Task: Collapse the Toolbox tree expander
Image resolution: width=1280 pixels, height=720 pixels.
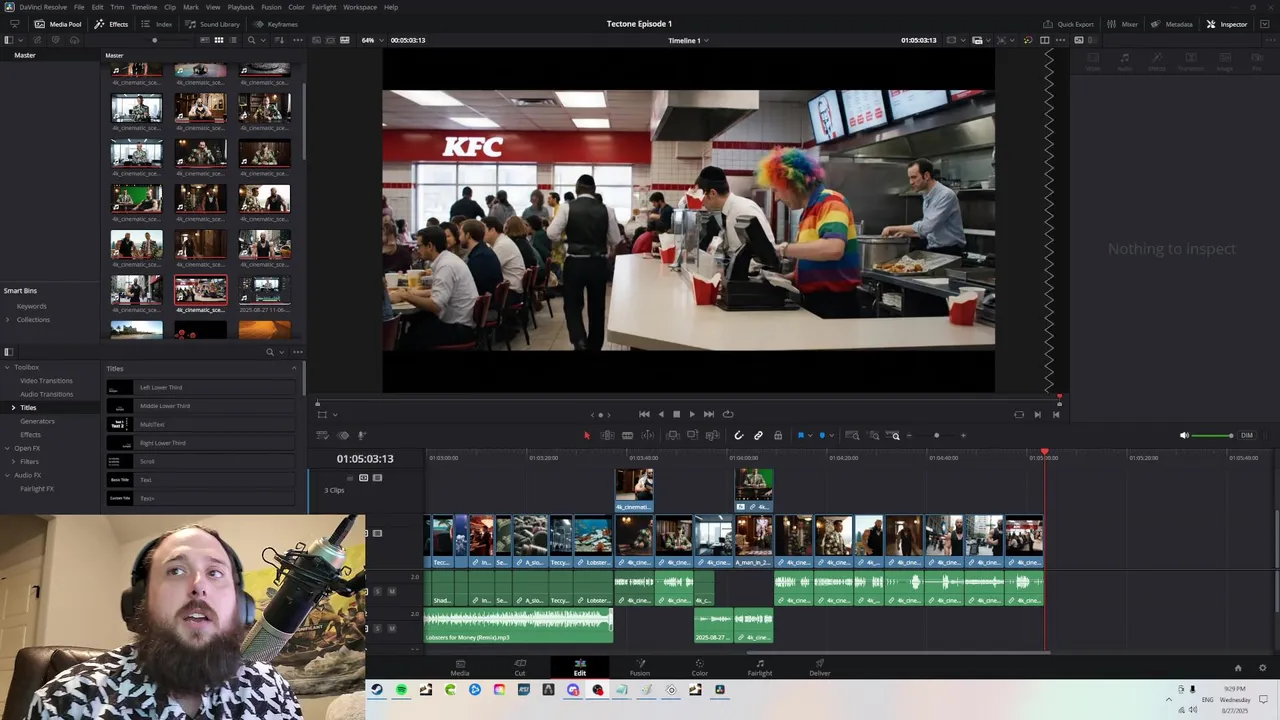Action: point(7,367)
